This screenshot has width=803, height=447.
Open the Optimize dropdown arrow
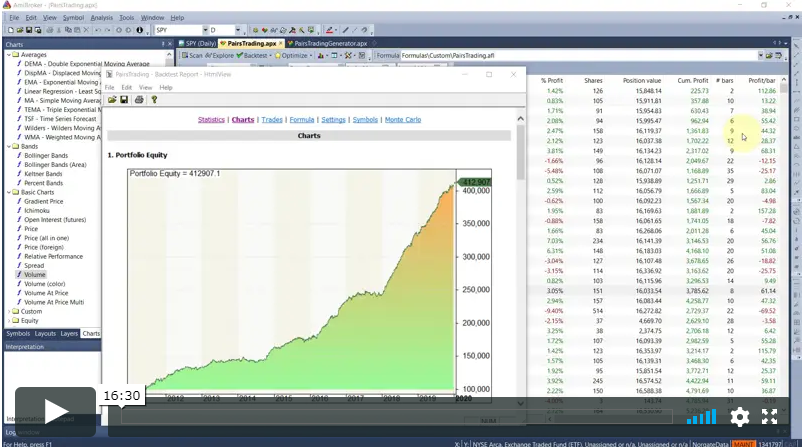[311, 55]
